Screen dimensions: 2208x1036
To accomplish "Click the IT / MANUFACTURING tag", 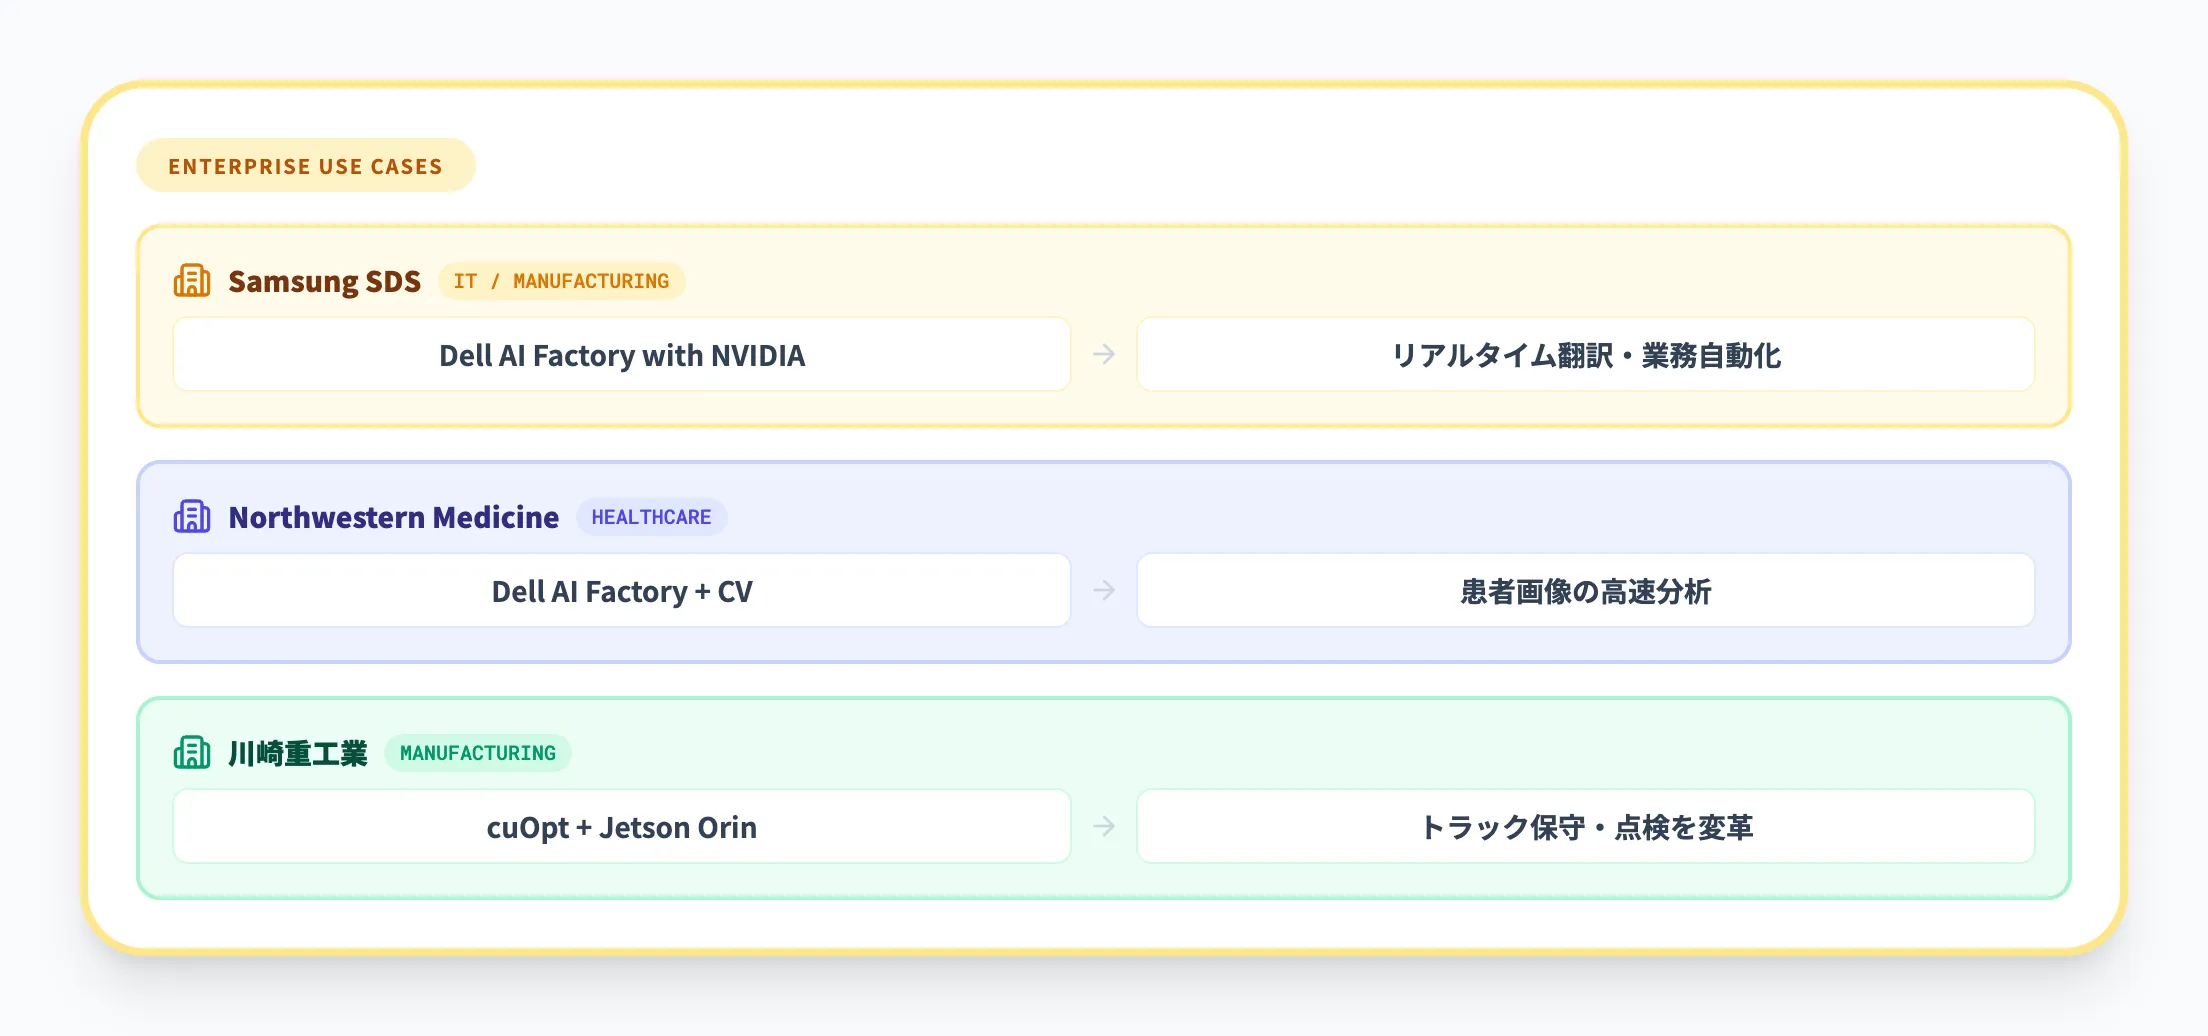I will [x=561, y=281].
